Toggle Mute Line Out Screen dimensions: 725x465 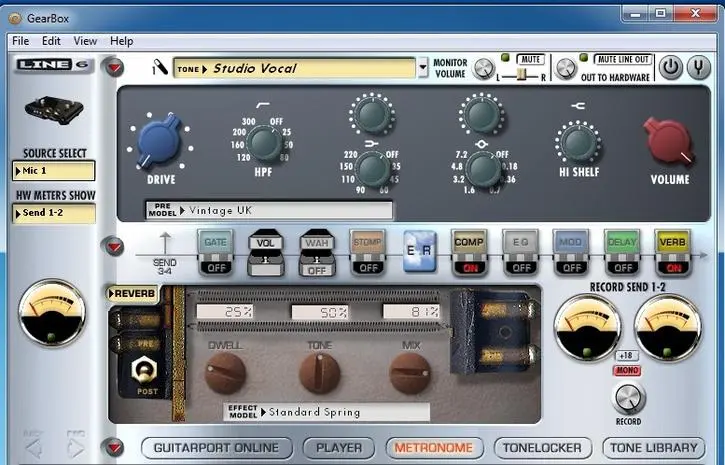coord(623,59)
